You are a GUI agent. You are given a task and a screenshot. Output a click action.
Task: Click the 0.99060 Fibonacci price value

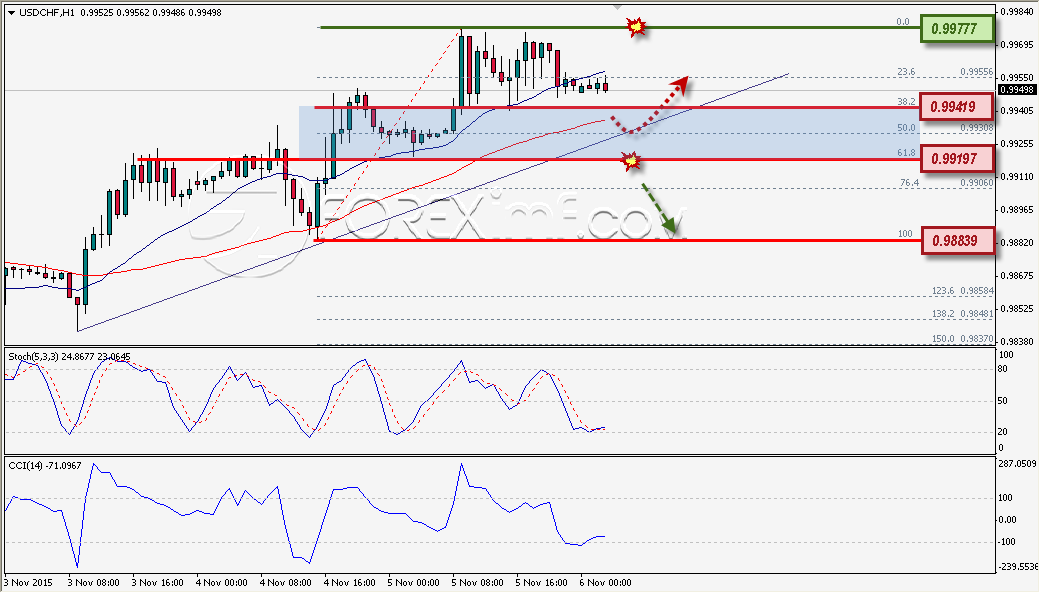[977, 182]
